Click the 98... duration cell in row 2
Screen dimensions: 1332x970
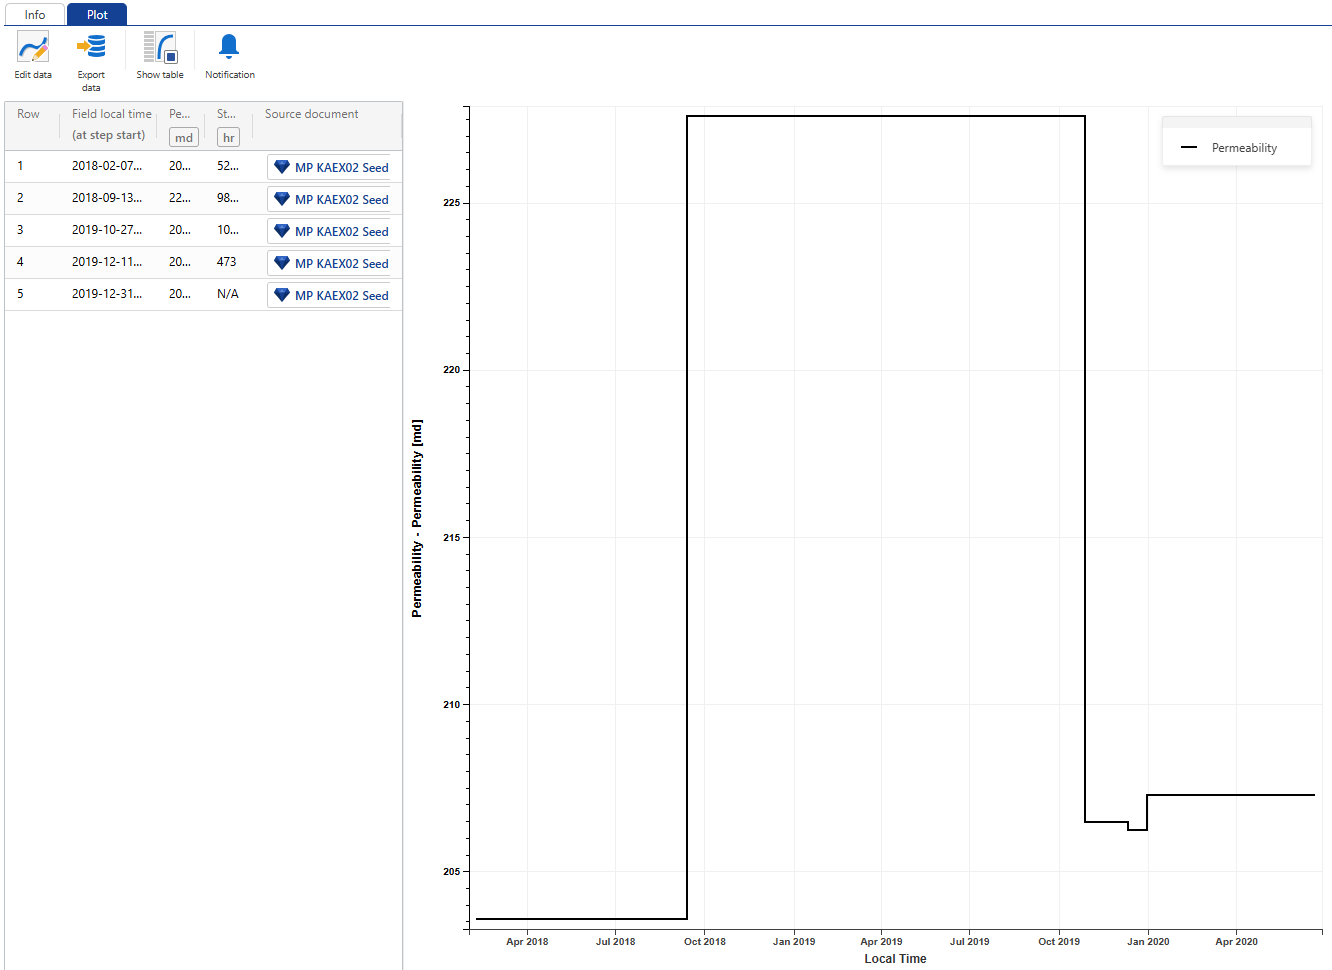(x=228, y=198)
